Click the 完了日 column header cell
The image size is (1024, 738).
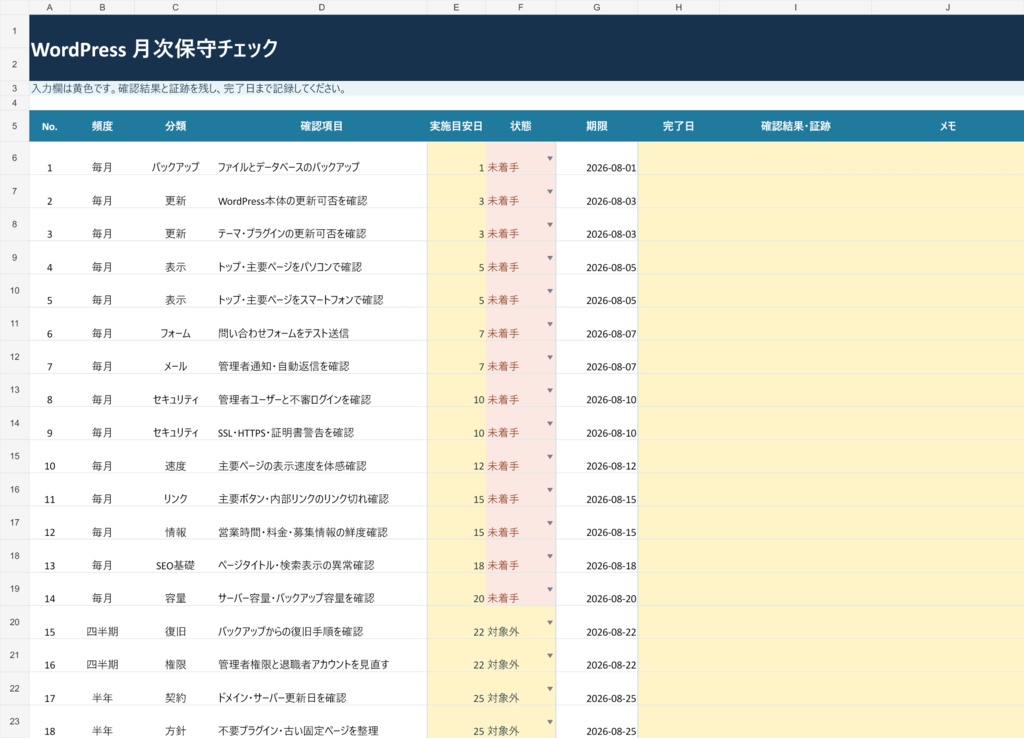(x=679, y=126)
